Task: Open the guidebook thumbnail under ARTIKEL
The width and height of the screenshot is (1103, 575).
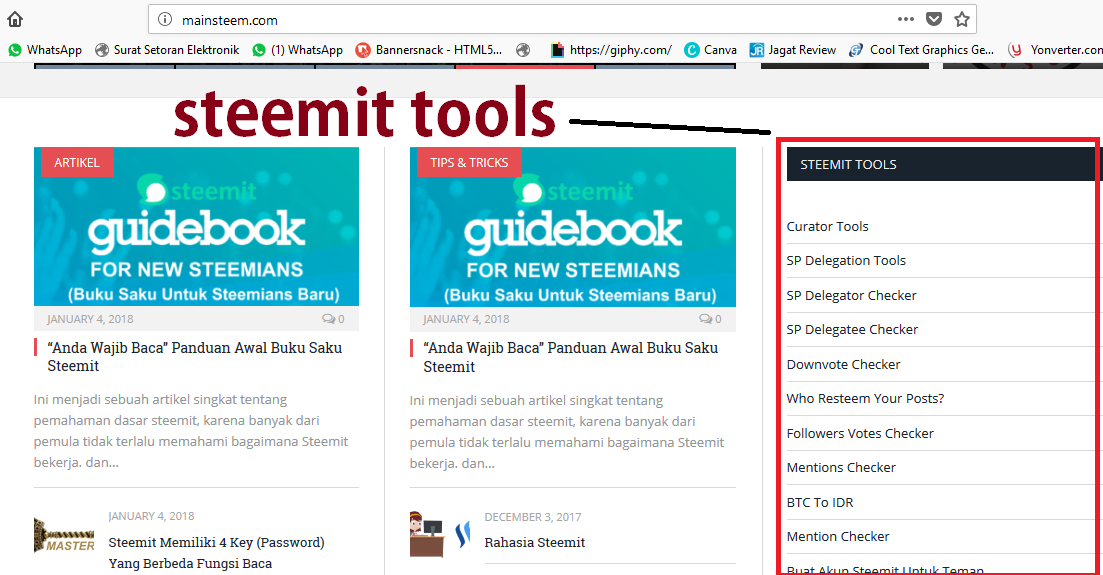Action: click(196, 226)
